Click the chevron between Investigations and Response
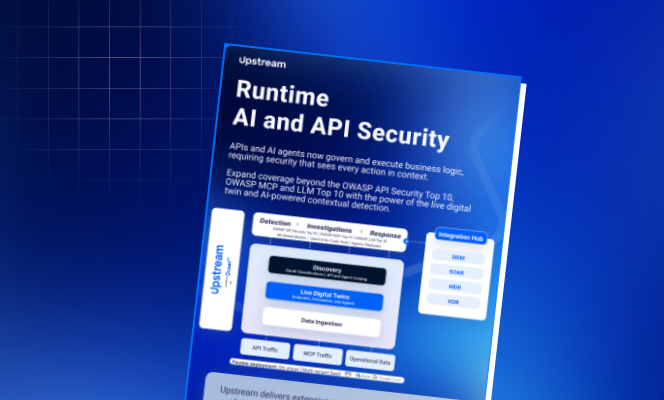The image size is (664, 400). coord(361,232)
